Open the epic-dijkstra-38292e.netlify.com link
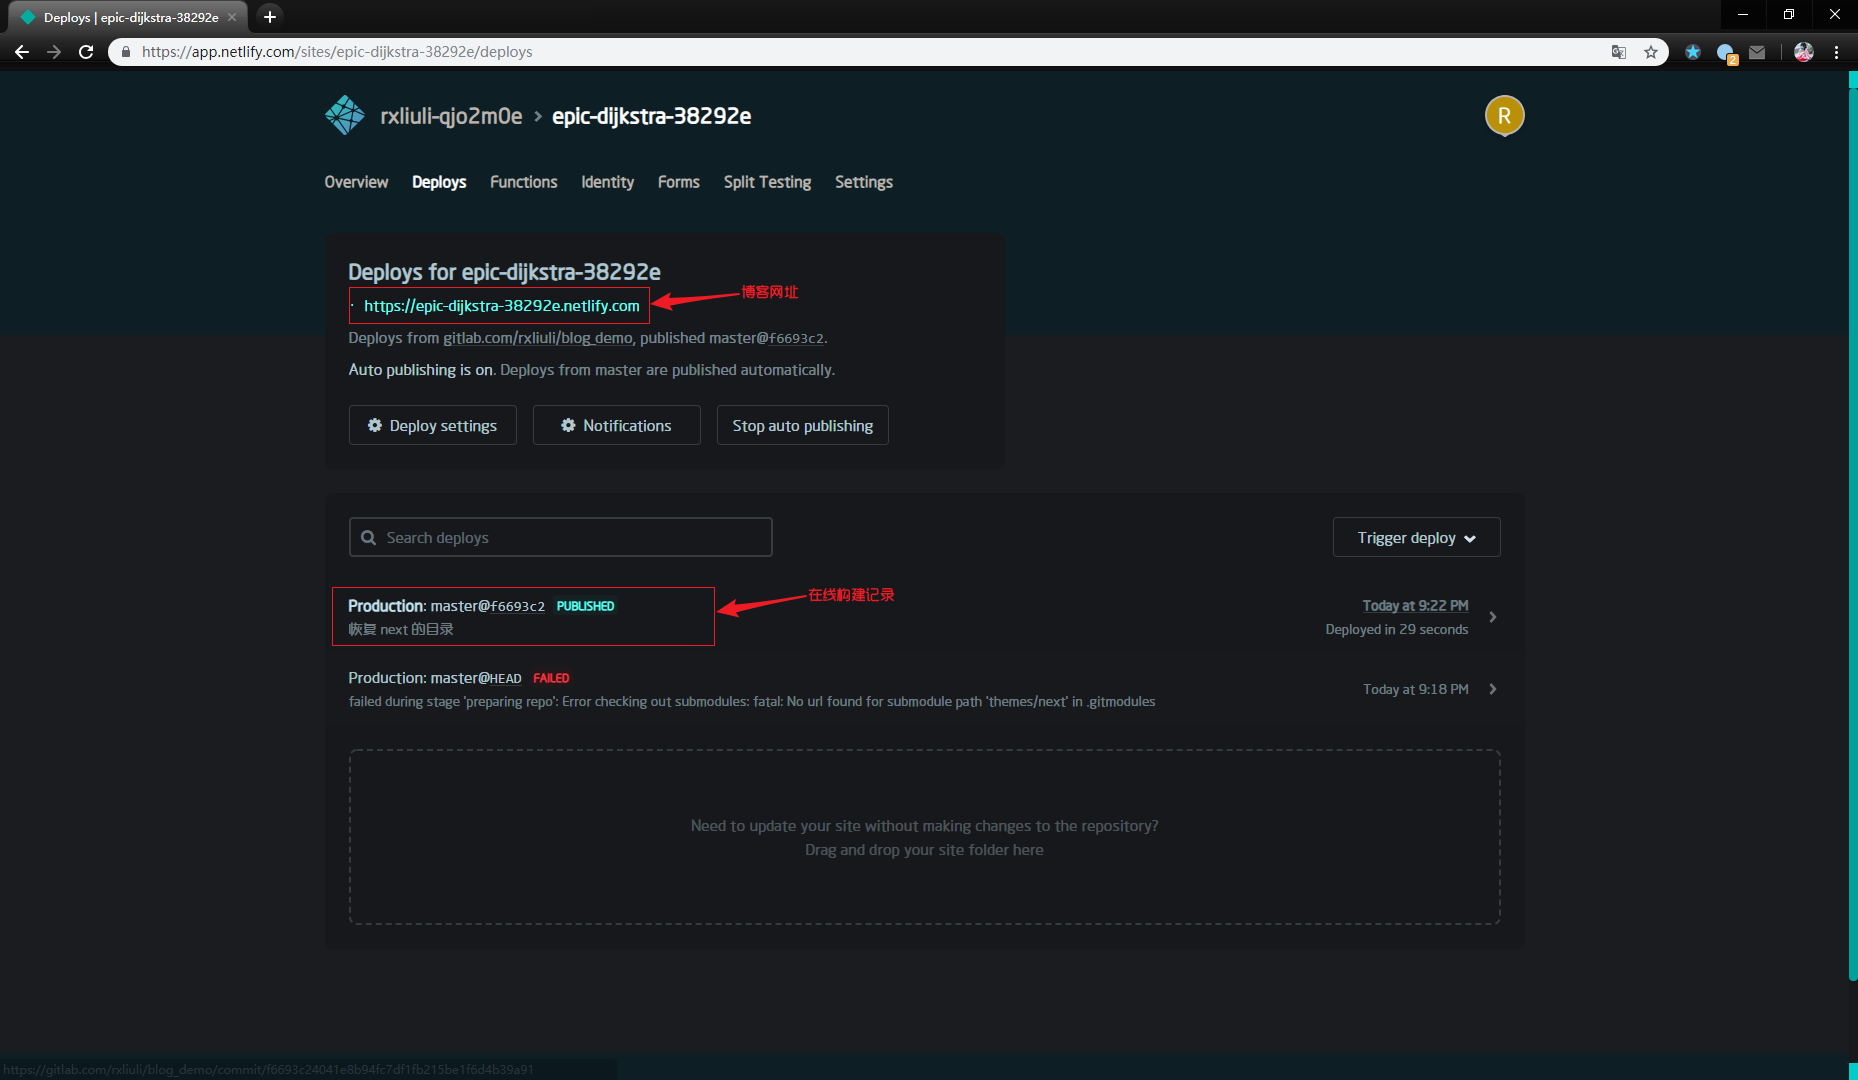1858x1080 pixels. click(x=501, y=306)
